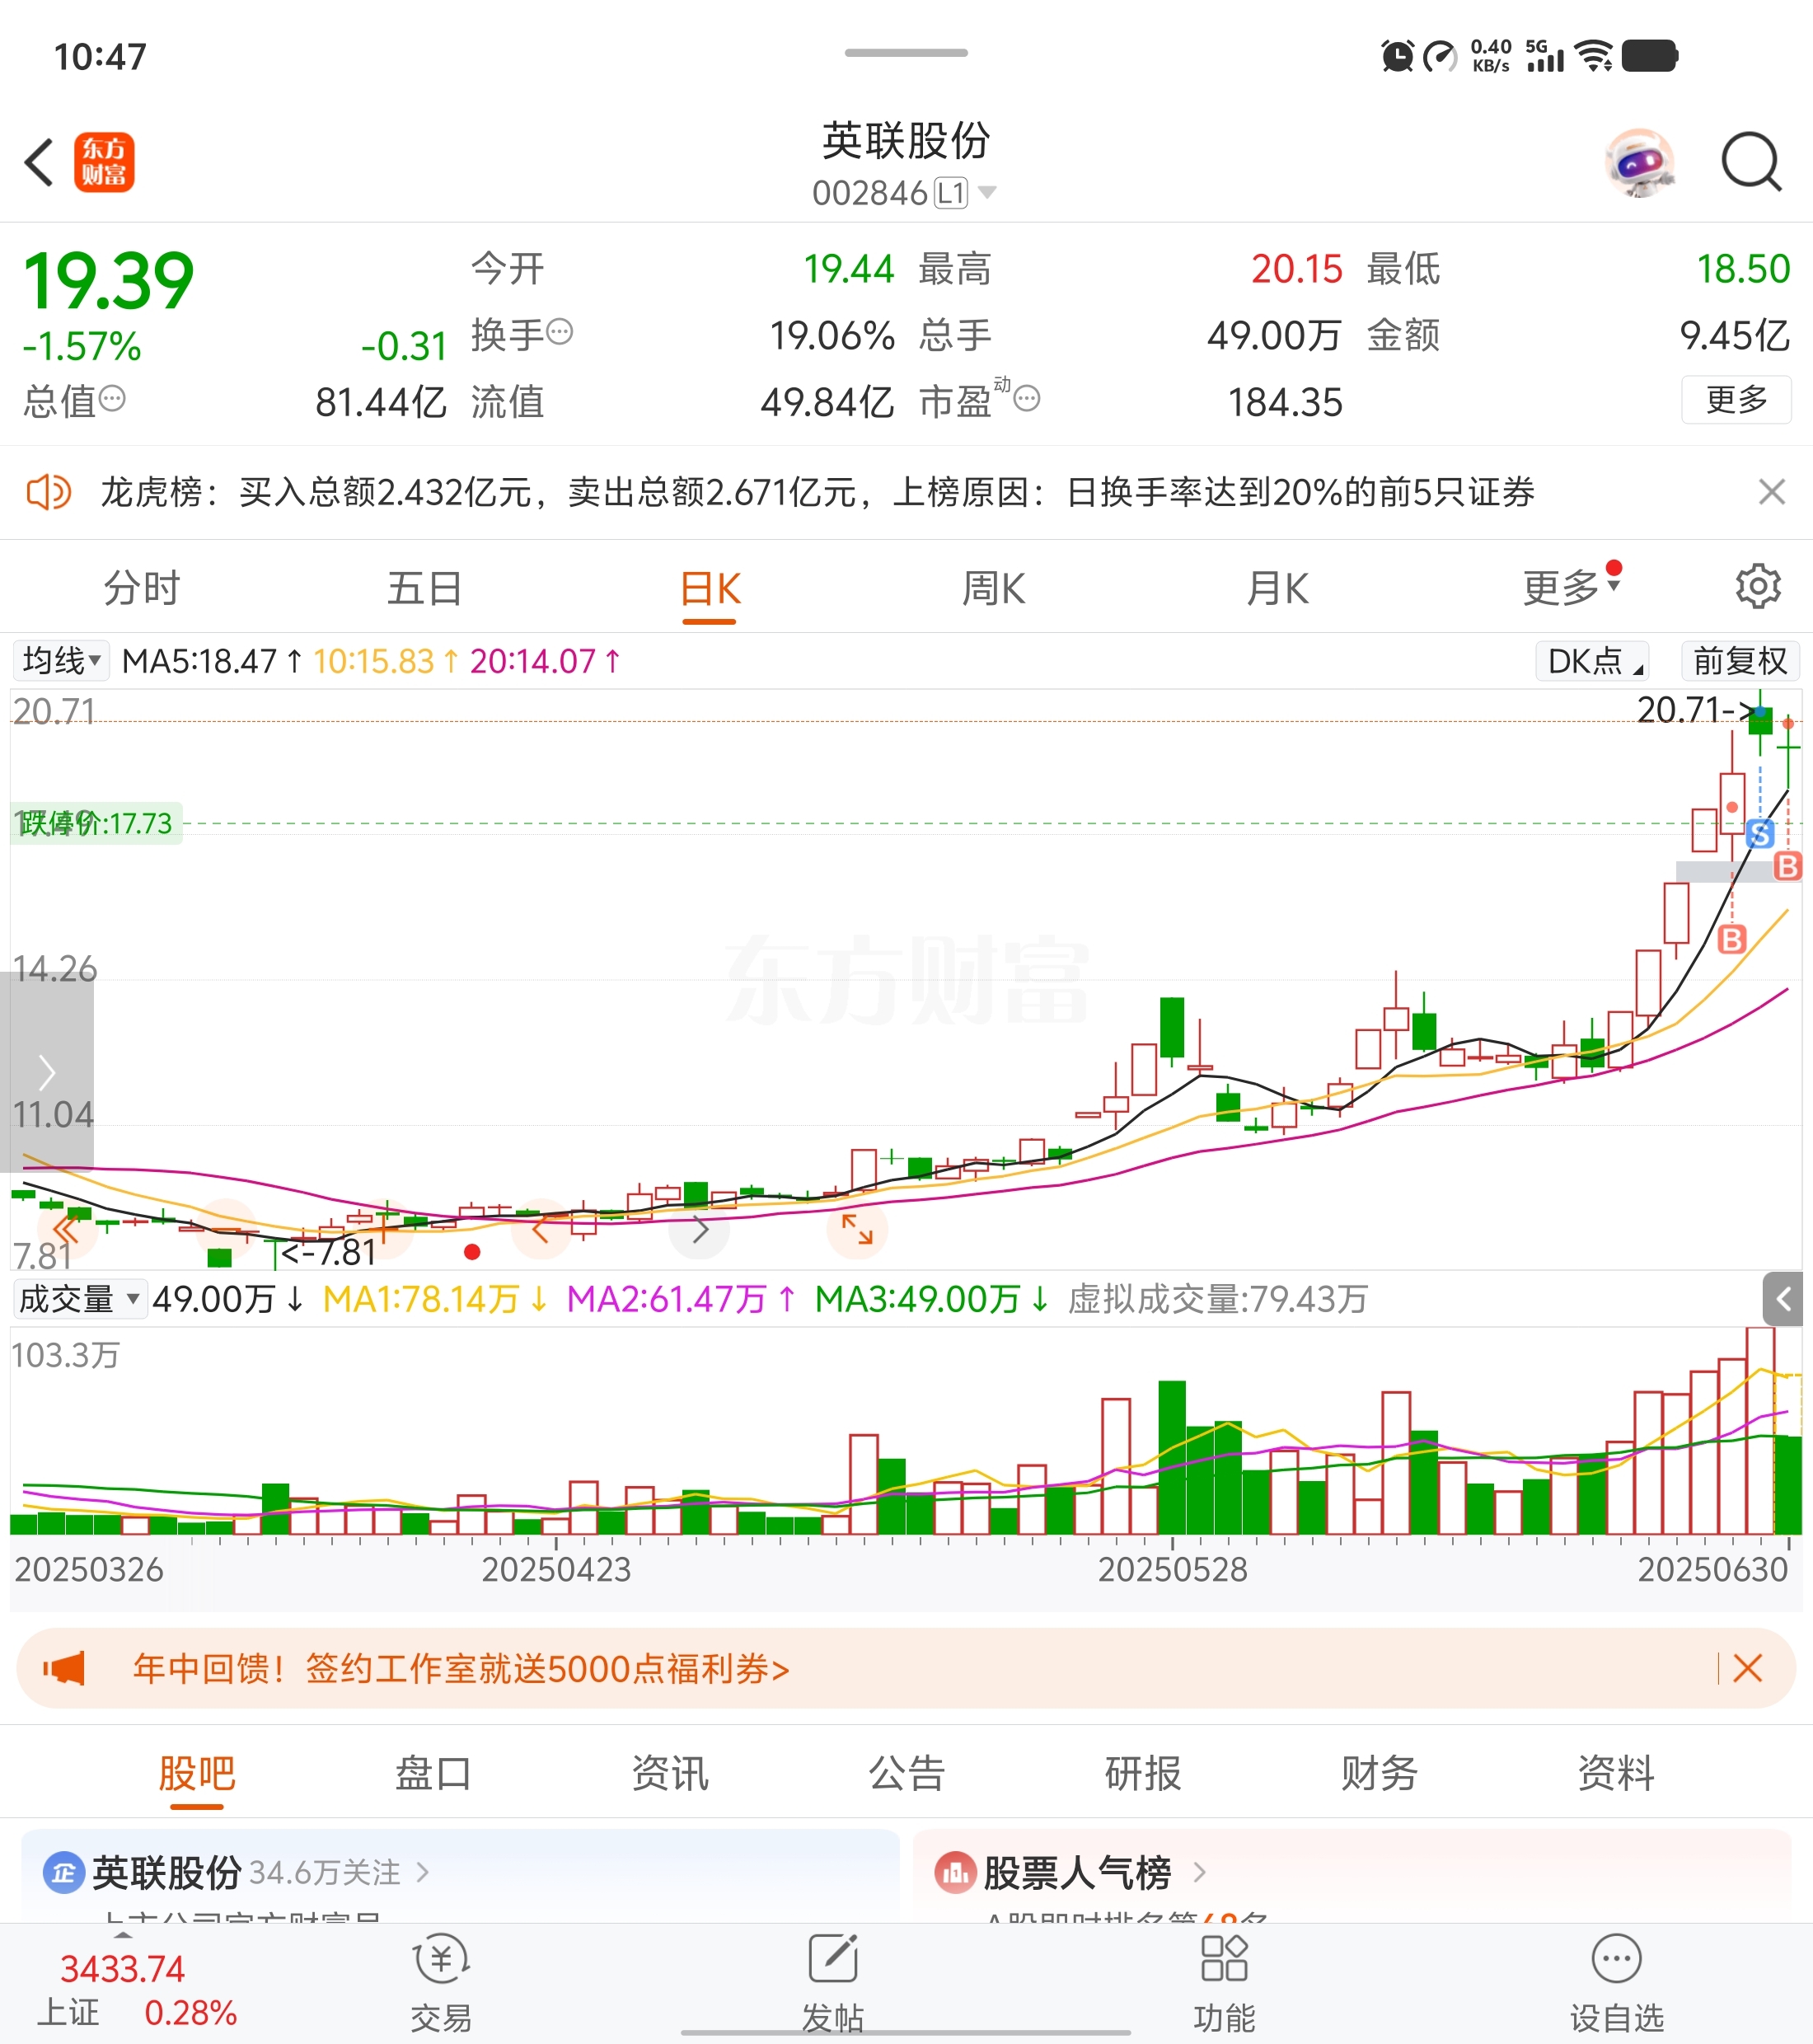Screen dimensions: 1813x2044
Task: Toggle 前复权 price adjustment
Action: click(1740, 661)
